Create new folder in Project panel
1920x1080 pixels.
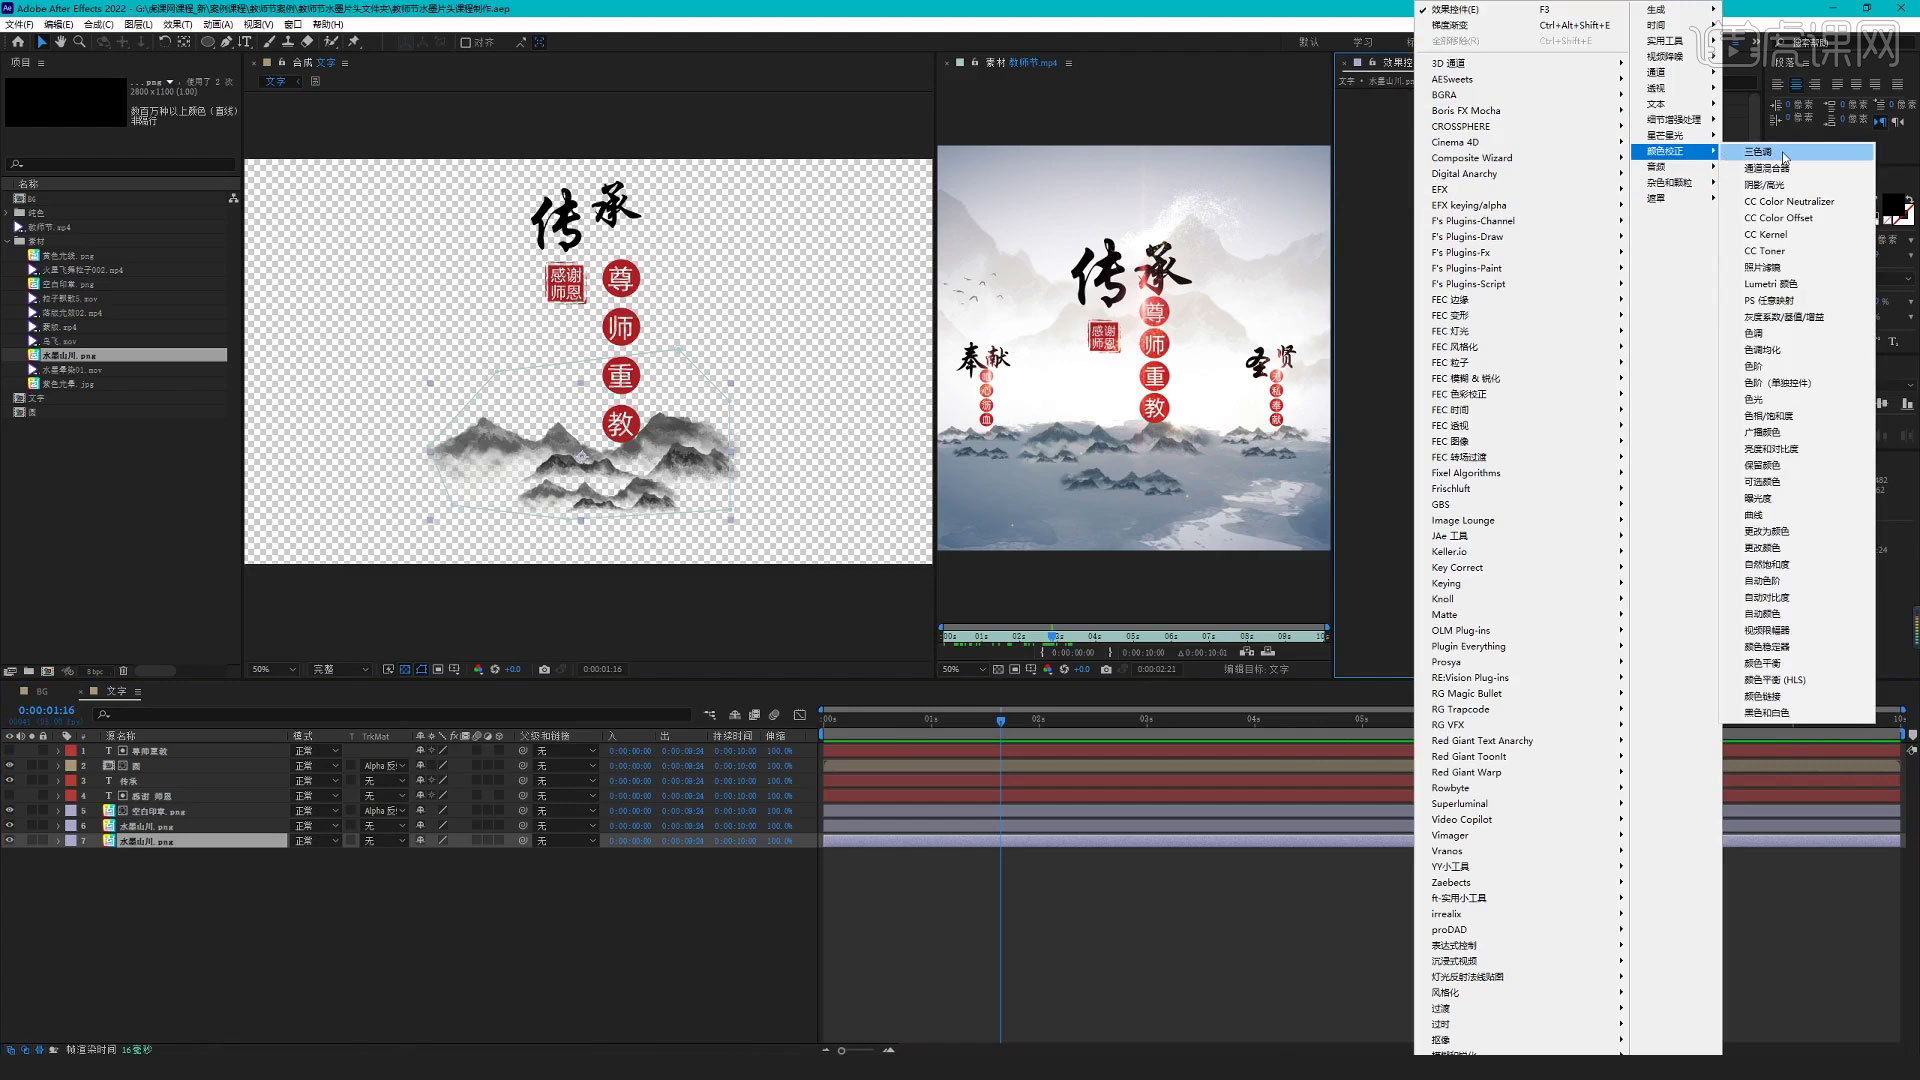tap(29, 671)
